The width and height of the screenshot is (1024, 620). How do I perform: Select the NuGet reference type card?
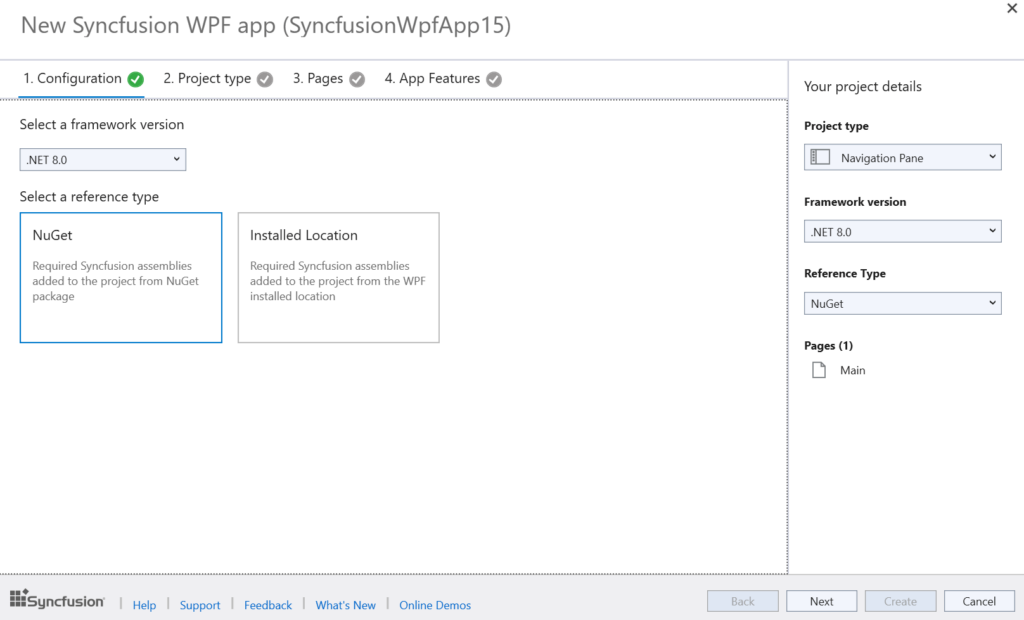click(x=120, y=277)
